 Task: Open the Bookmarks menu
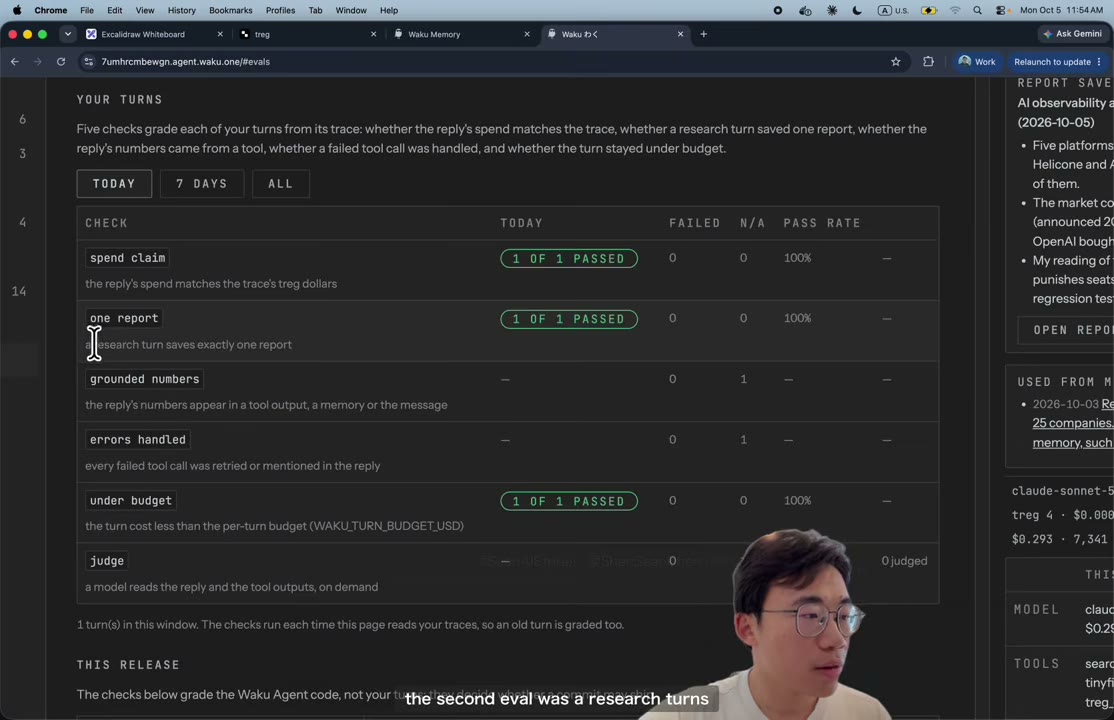coord(230,11)
